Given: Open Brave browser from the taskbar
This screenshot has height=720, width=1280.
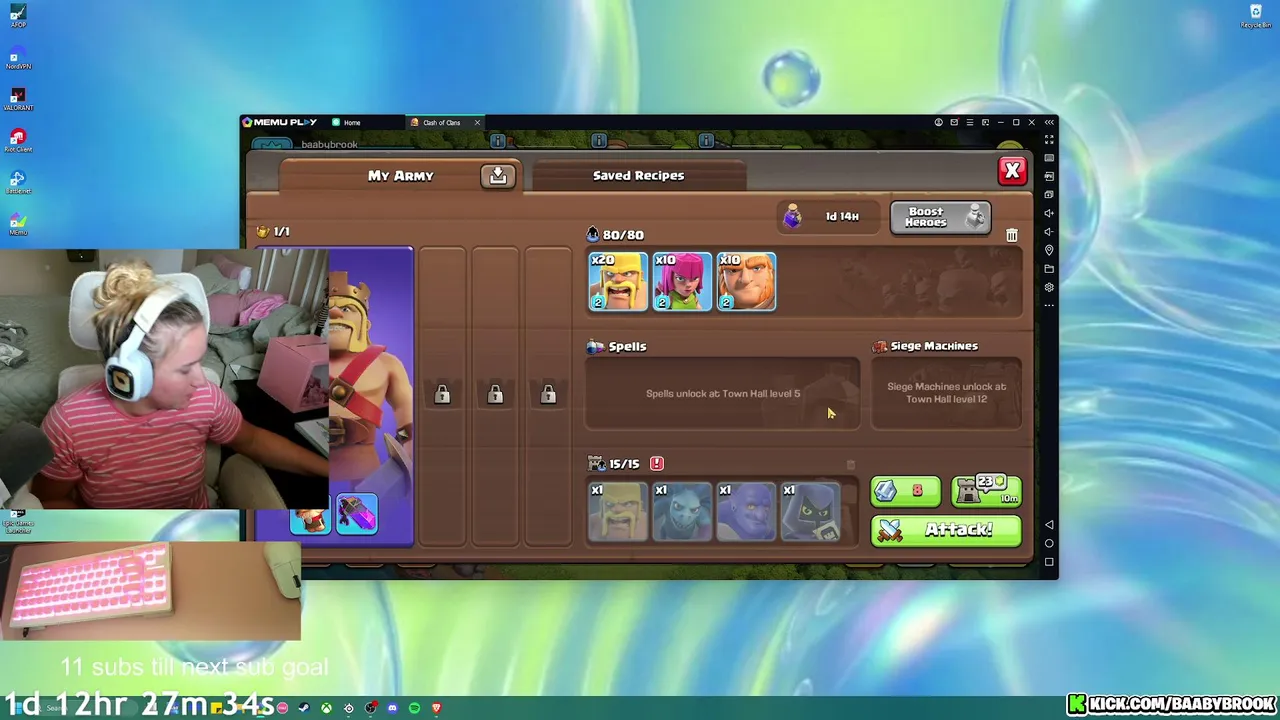Looking at the screenshot, I should (436, 708).
